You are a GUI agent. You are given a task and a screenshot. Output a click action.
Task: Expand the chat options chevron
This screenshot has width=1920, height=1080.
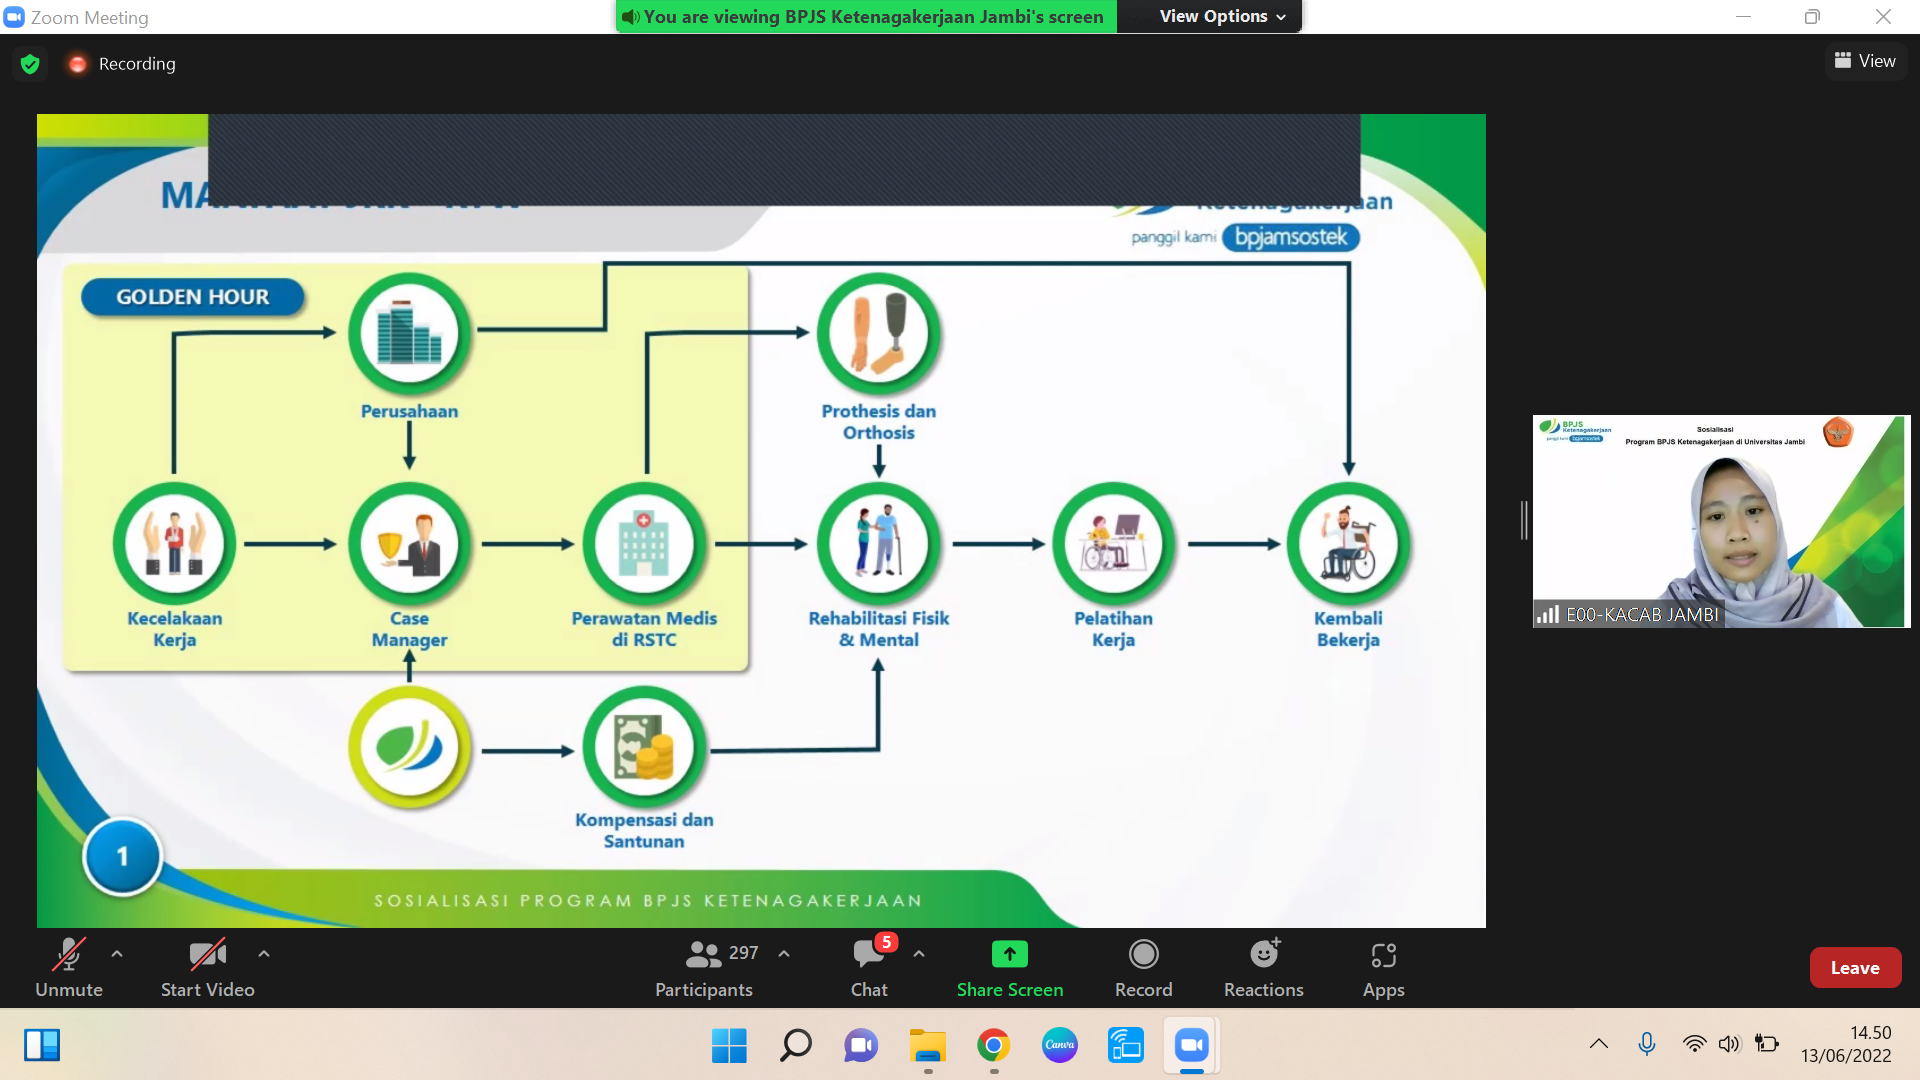click(919, 954)
